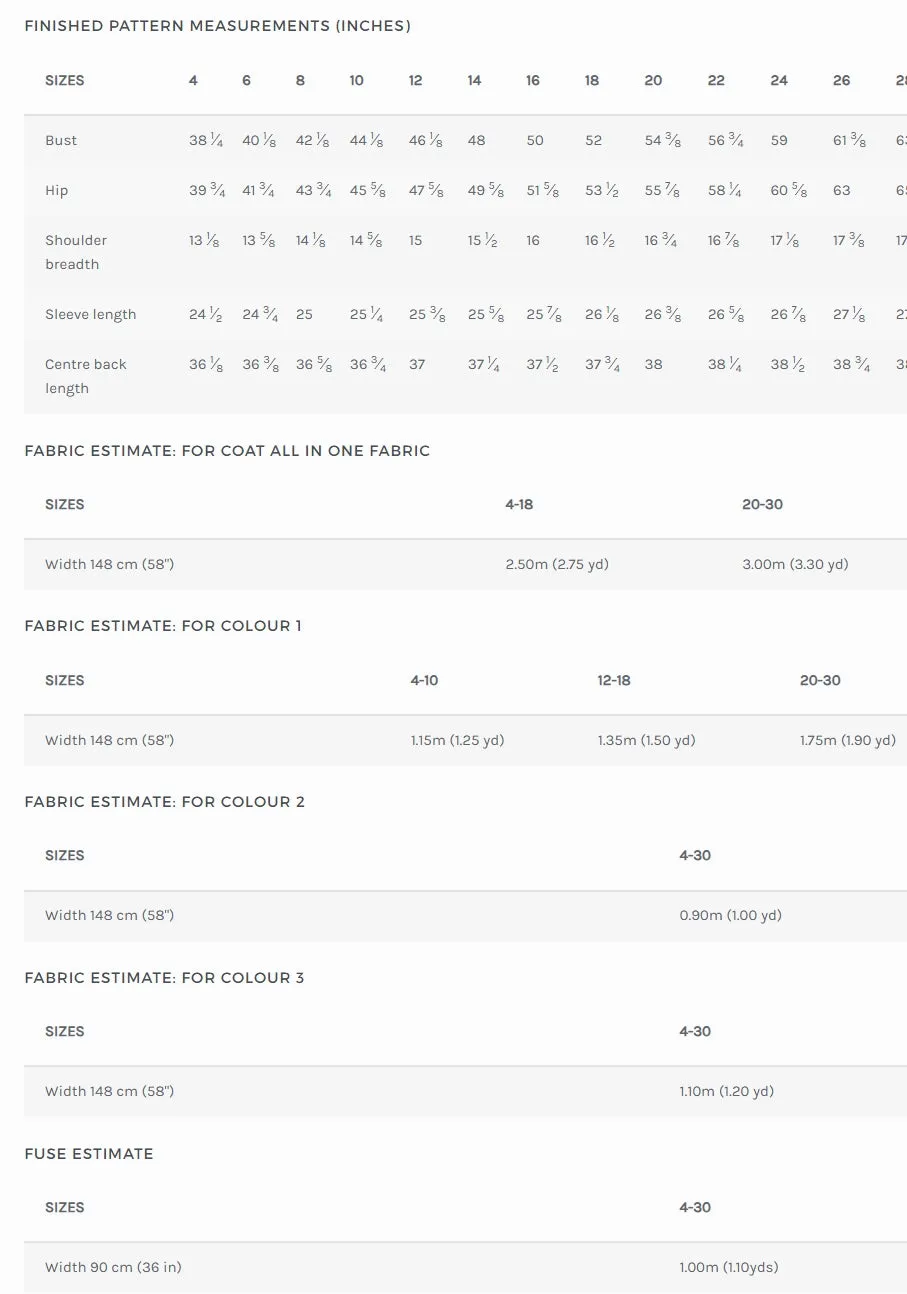
Task: Select the Bust row label
Action: (x=61, y=140)
